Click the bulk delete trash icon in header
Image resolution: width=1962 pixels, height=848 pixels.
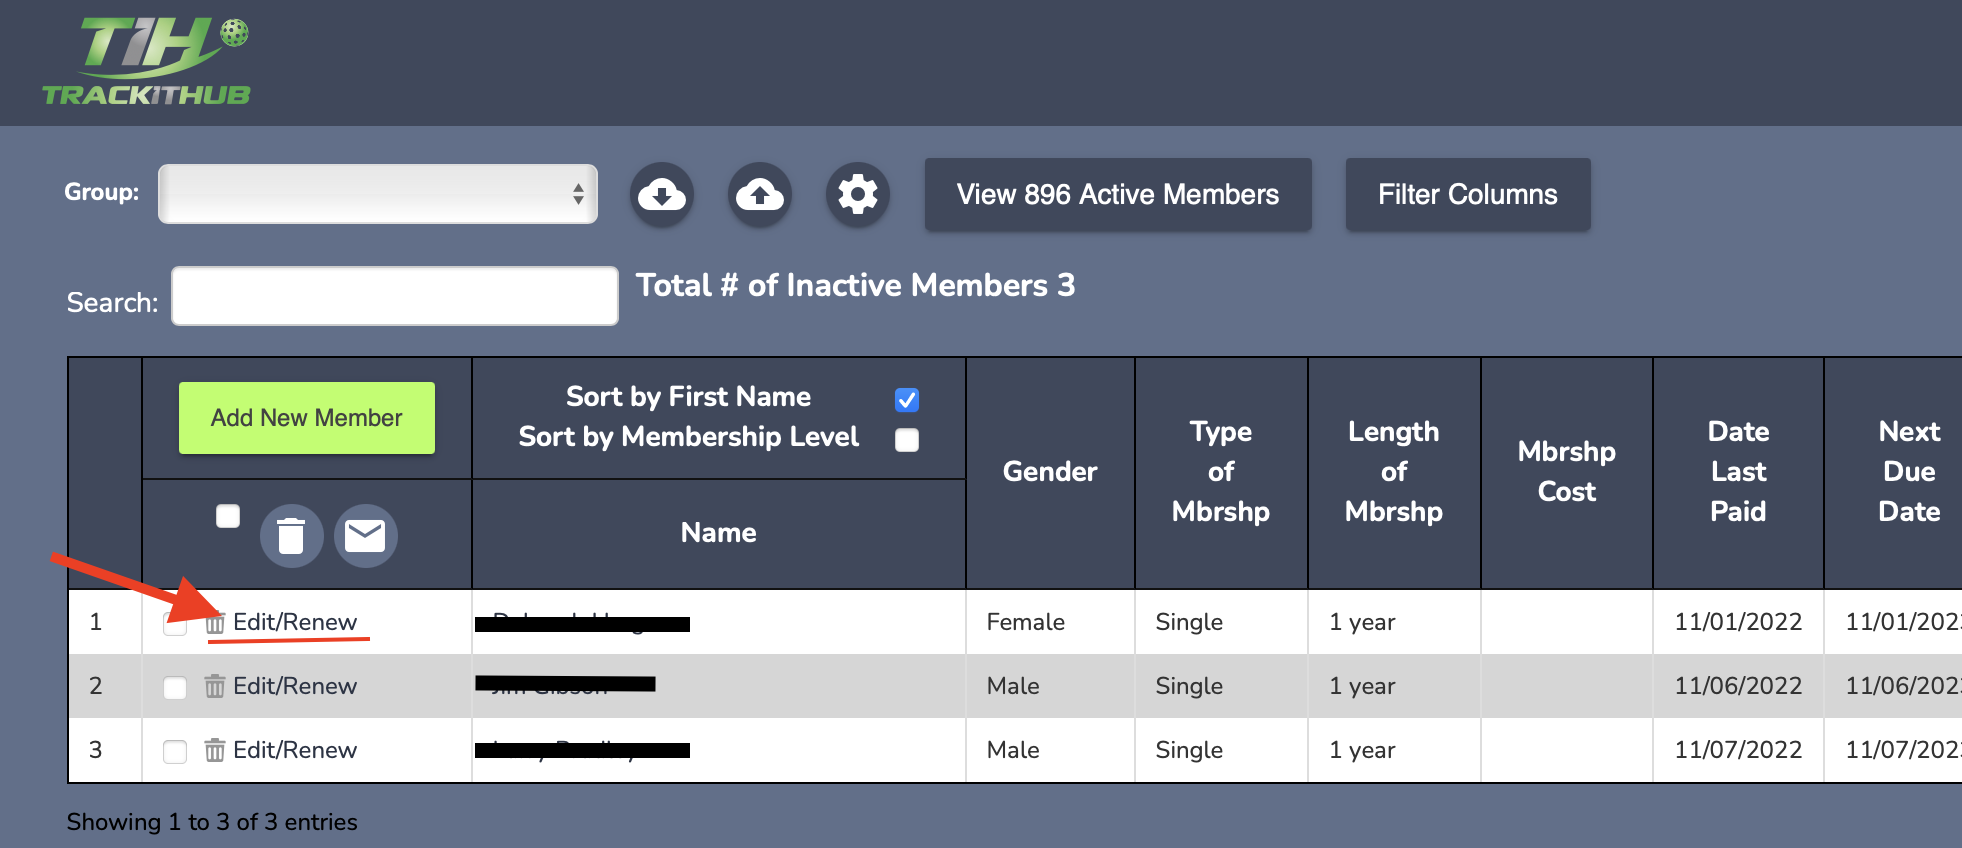point(291,536)
